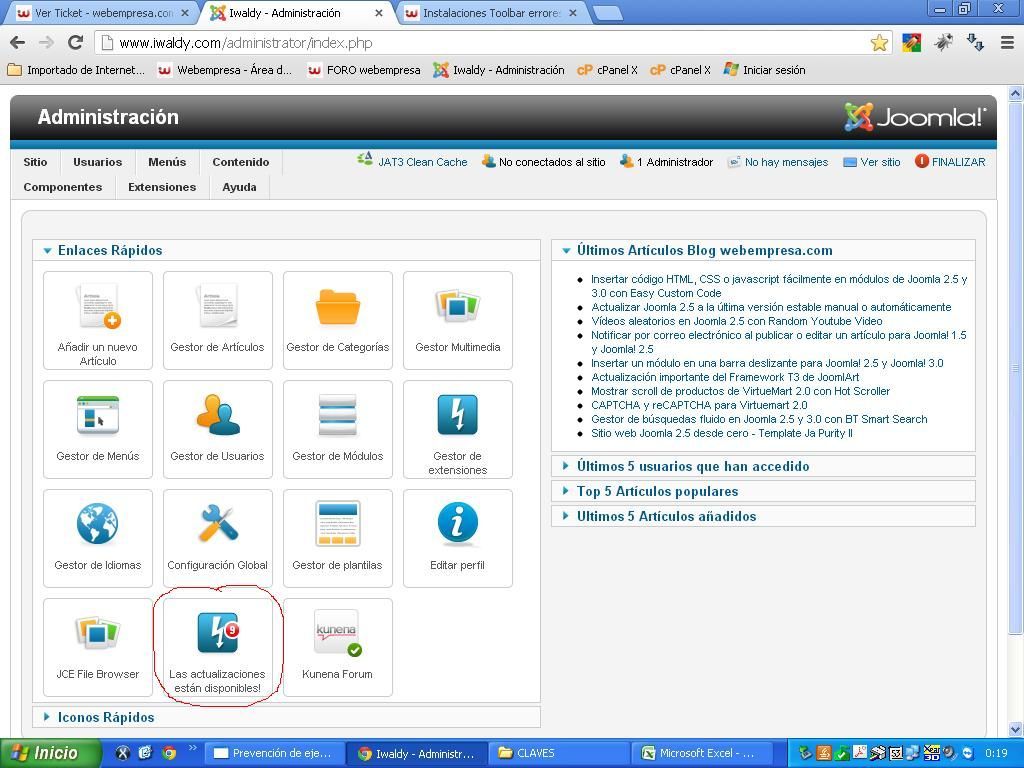Image resolution: width=1024 pixels, height=768 pixels.
Task: Open the Usuarios menu
Action: (x=97, y=162)
